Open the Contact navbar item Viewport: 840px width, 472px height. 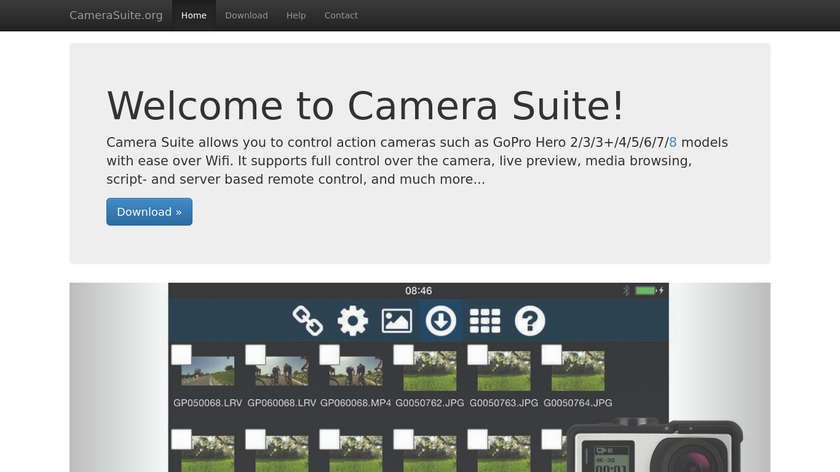341,16
